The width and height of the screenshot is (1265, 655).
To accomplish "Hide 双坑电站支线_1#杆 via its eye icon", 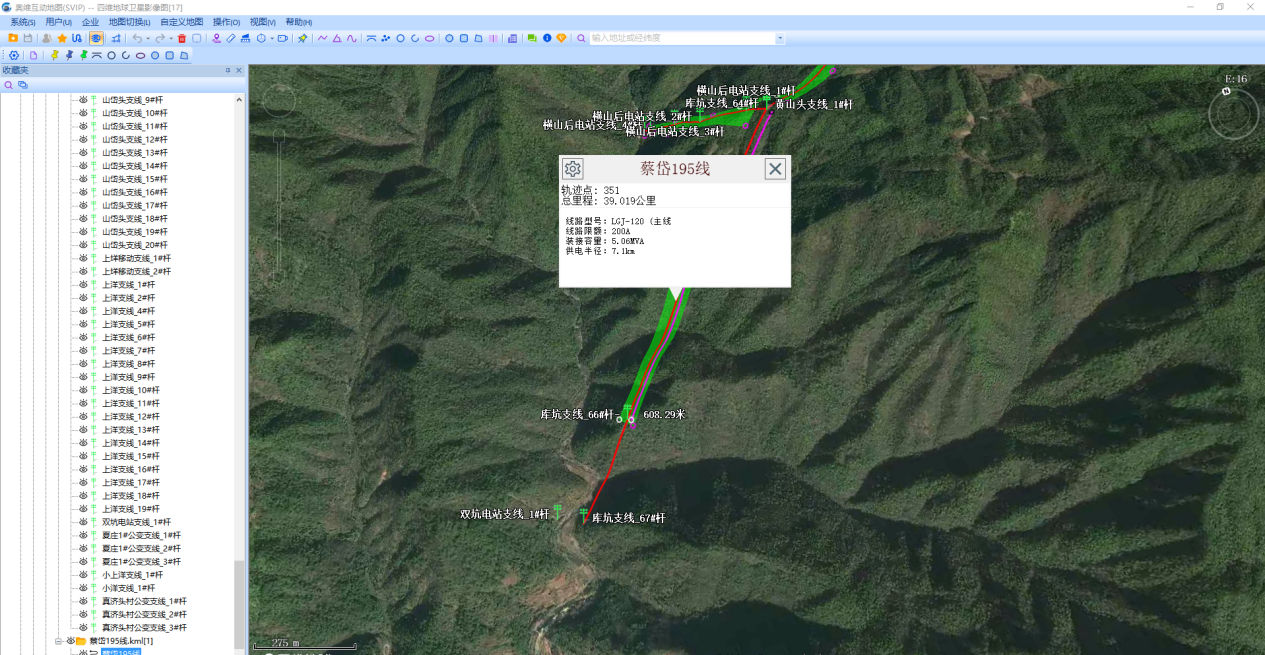I will point(84,522).
